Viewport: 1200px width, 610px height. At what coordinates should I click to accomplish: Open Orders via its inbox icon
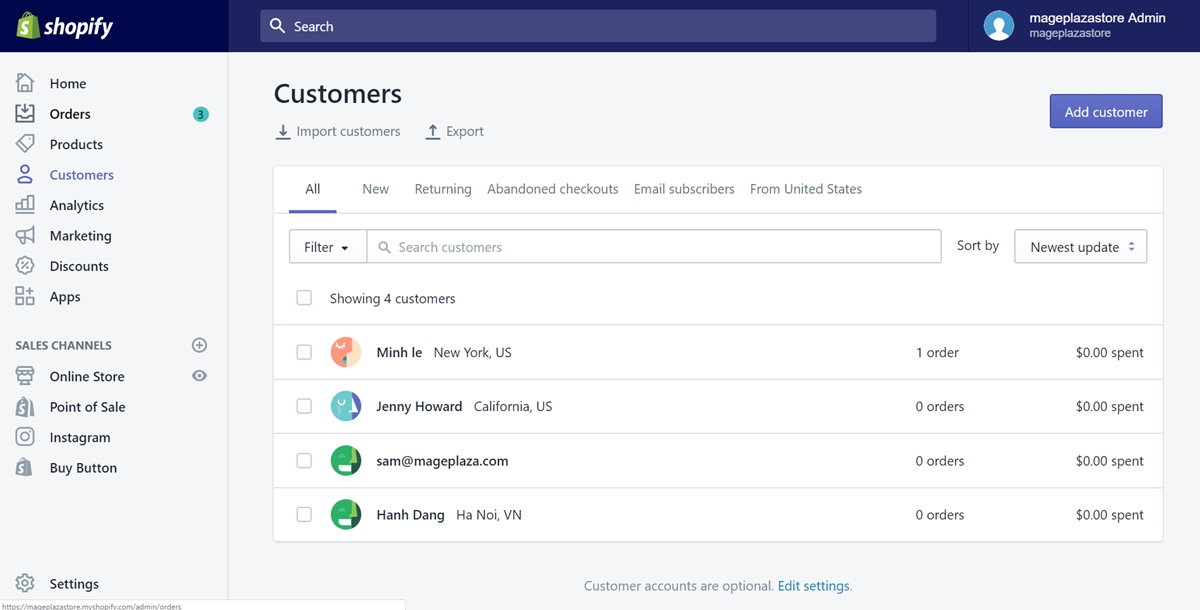point(25,114)
